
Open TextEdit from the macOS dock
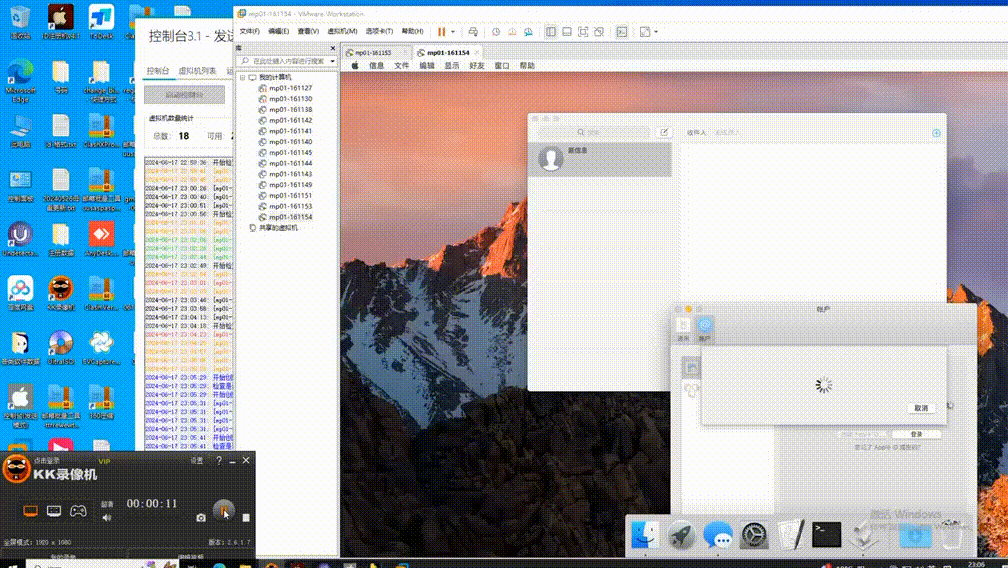point(790,535)
